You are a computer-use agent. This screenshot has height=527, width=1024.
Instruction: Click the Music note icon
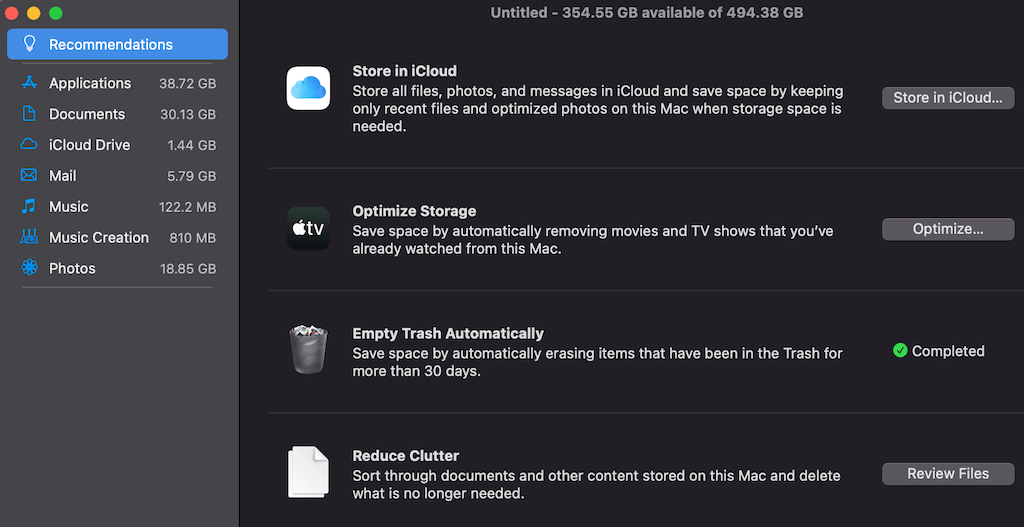coord(29,206)
